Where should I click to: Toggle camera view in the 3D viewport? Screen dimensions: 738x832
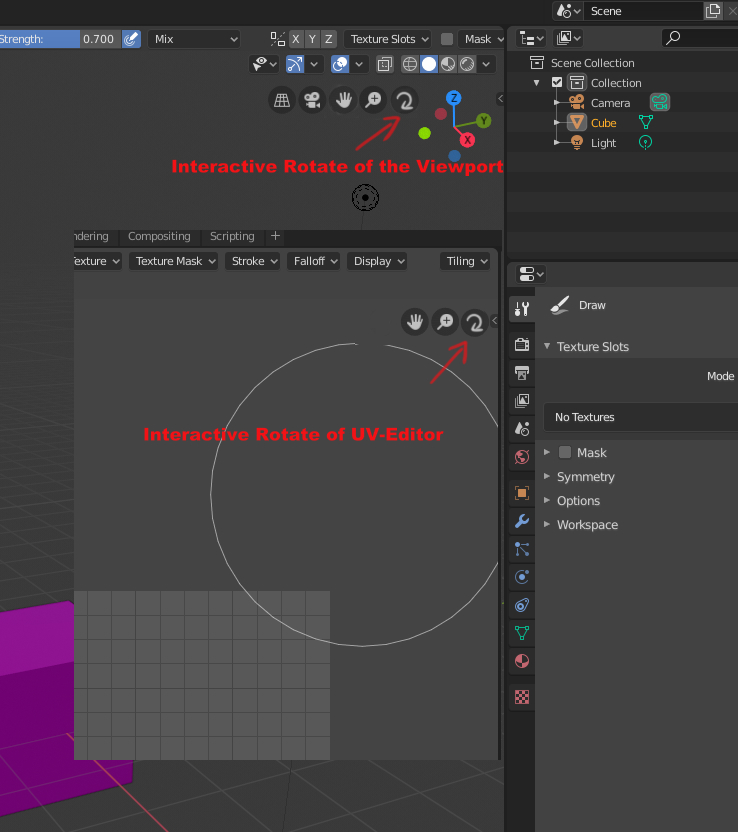[x=312, y=100]
